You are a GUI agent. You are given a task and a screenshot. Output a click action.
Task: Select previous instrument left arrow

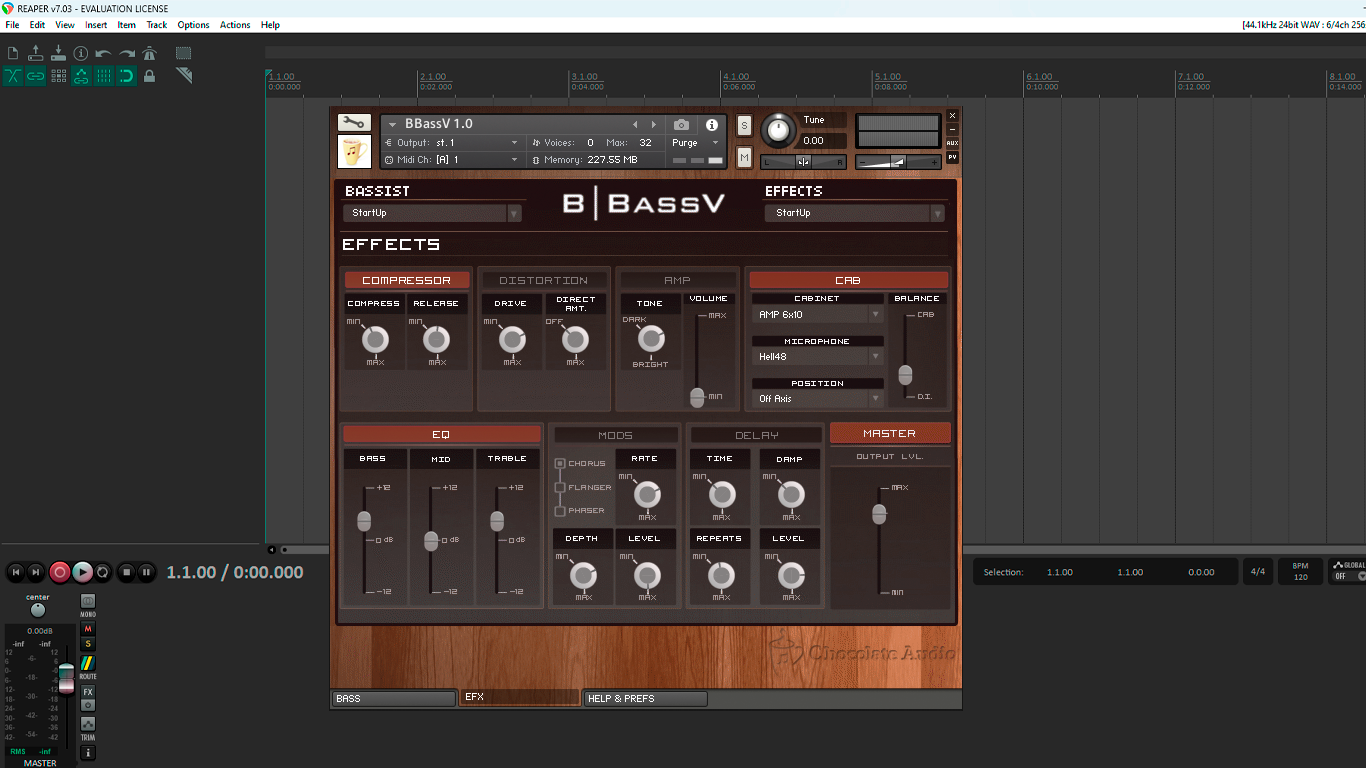click(x=634, y=124)
